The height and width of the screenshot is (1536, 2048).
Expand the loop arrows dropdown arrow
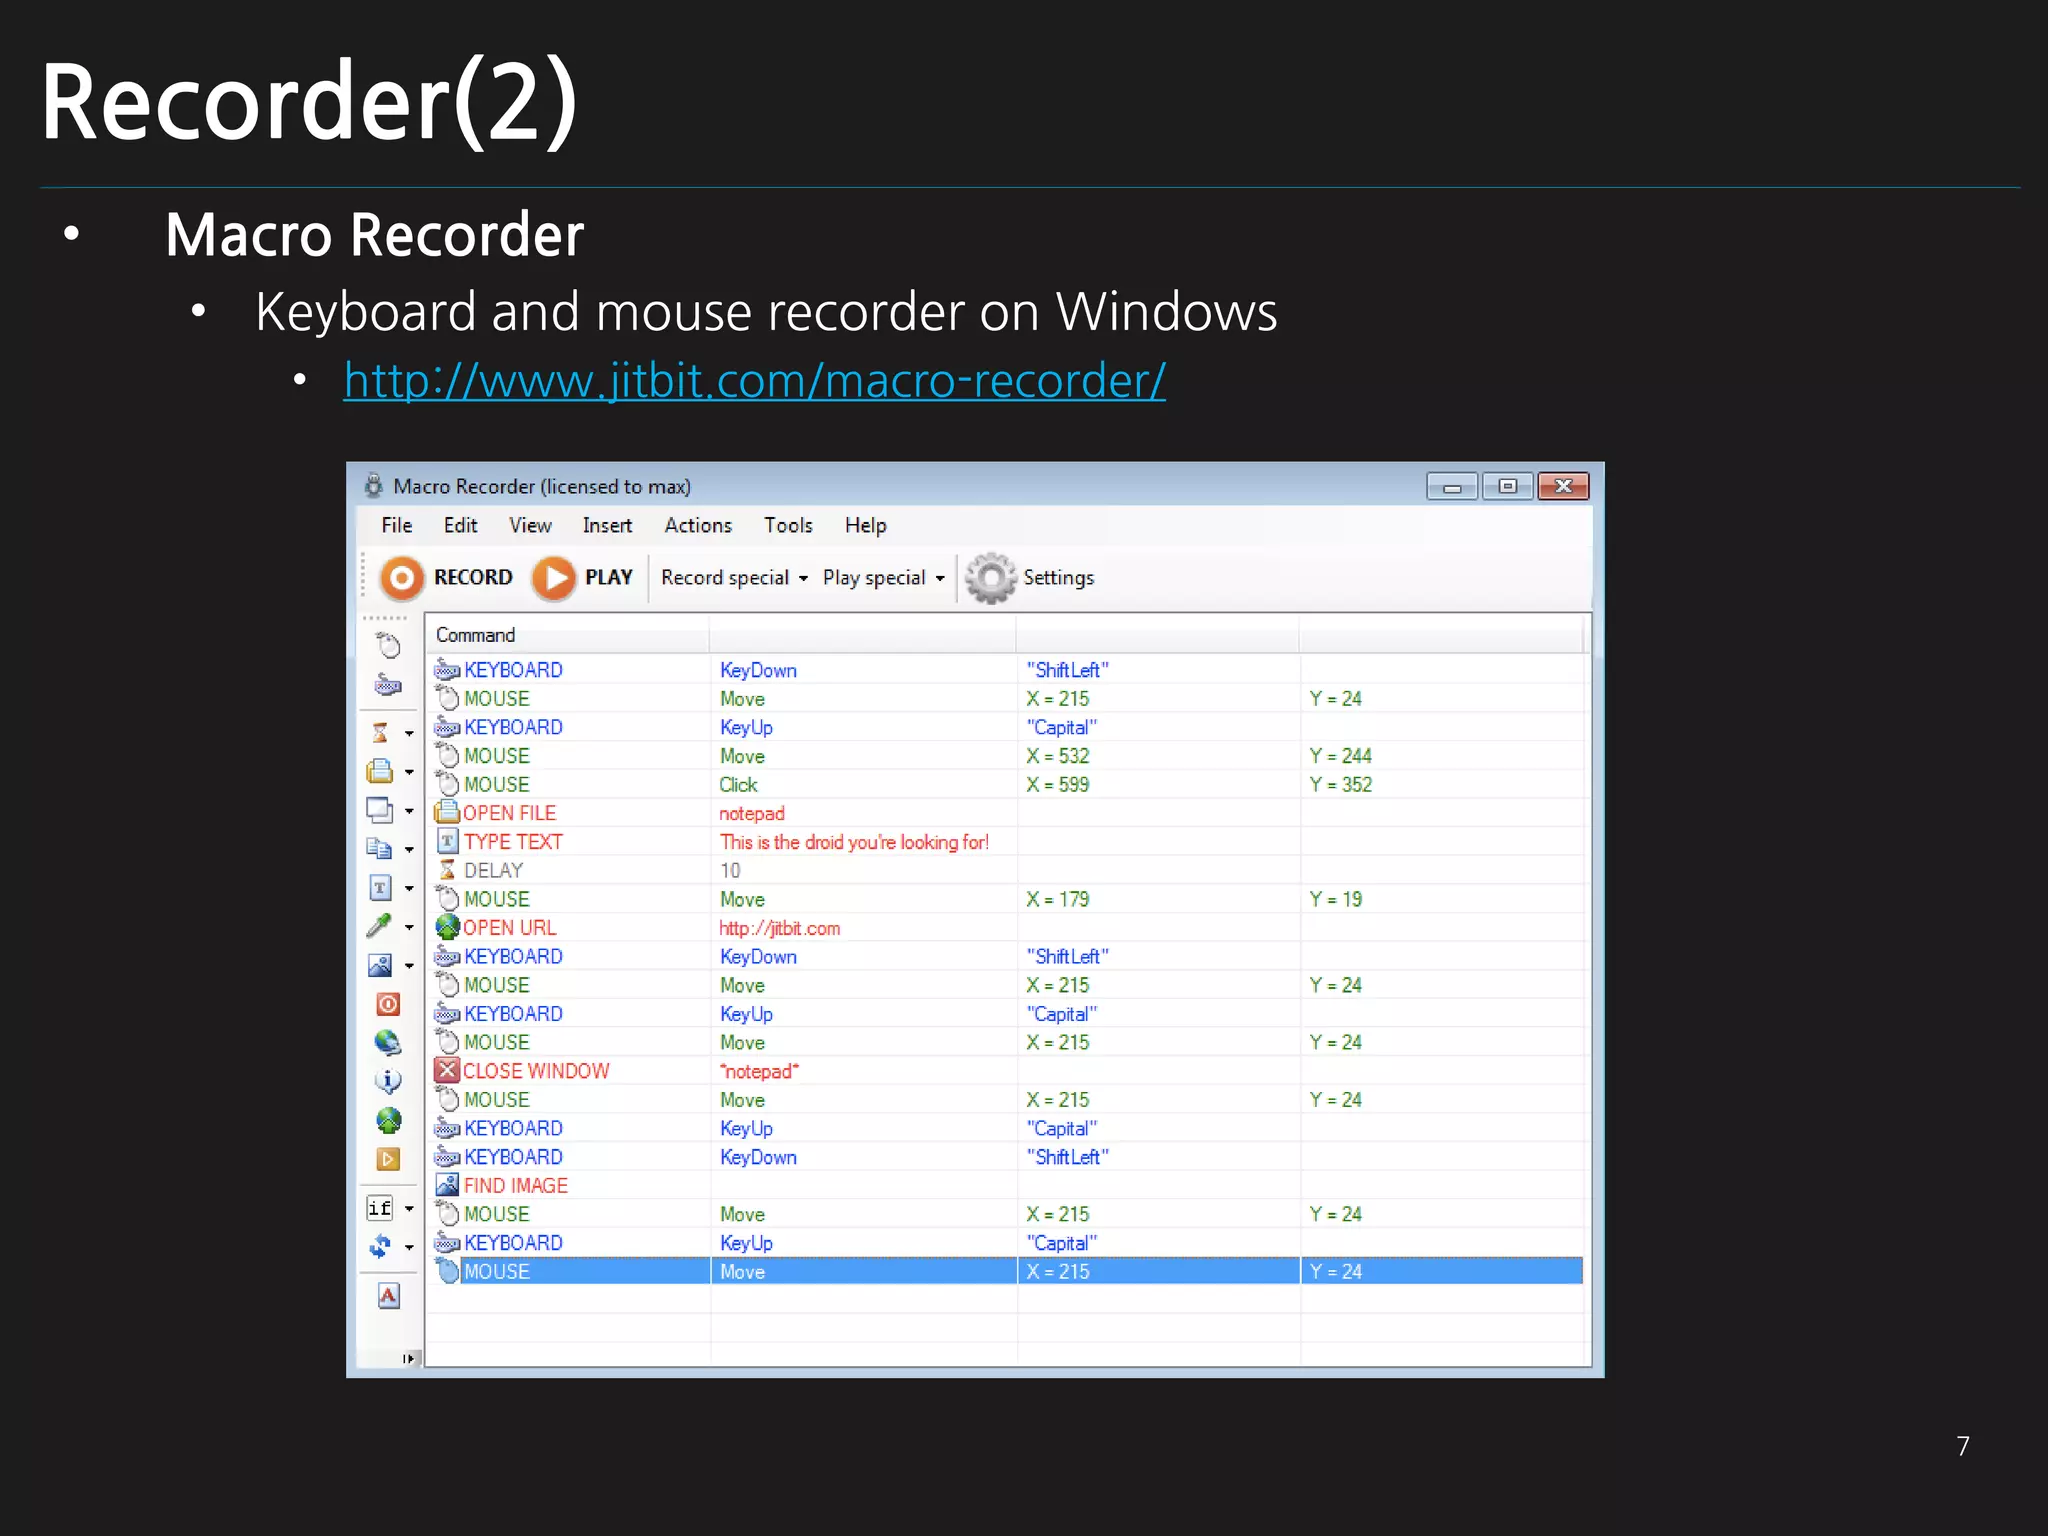(x=409, y=1247)
